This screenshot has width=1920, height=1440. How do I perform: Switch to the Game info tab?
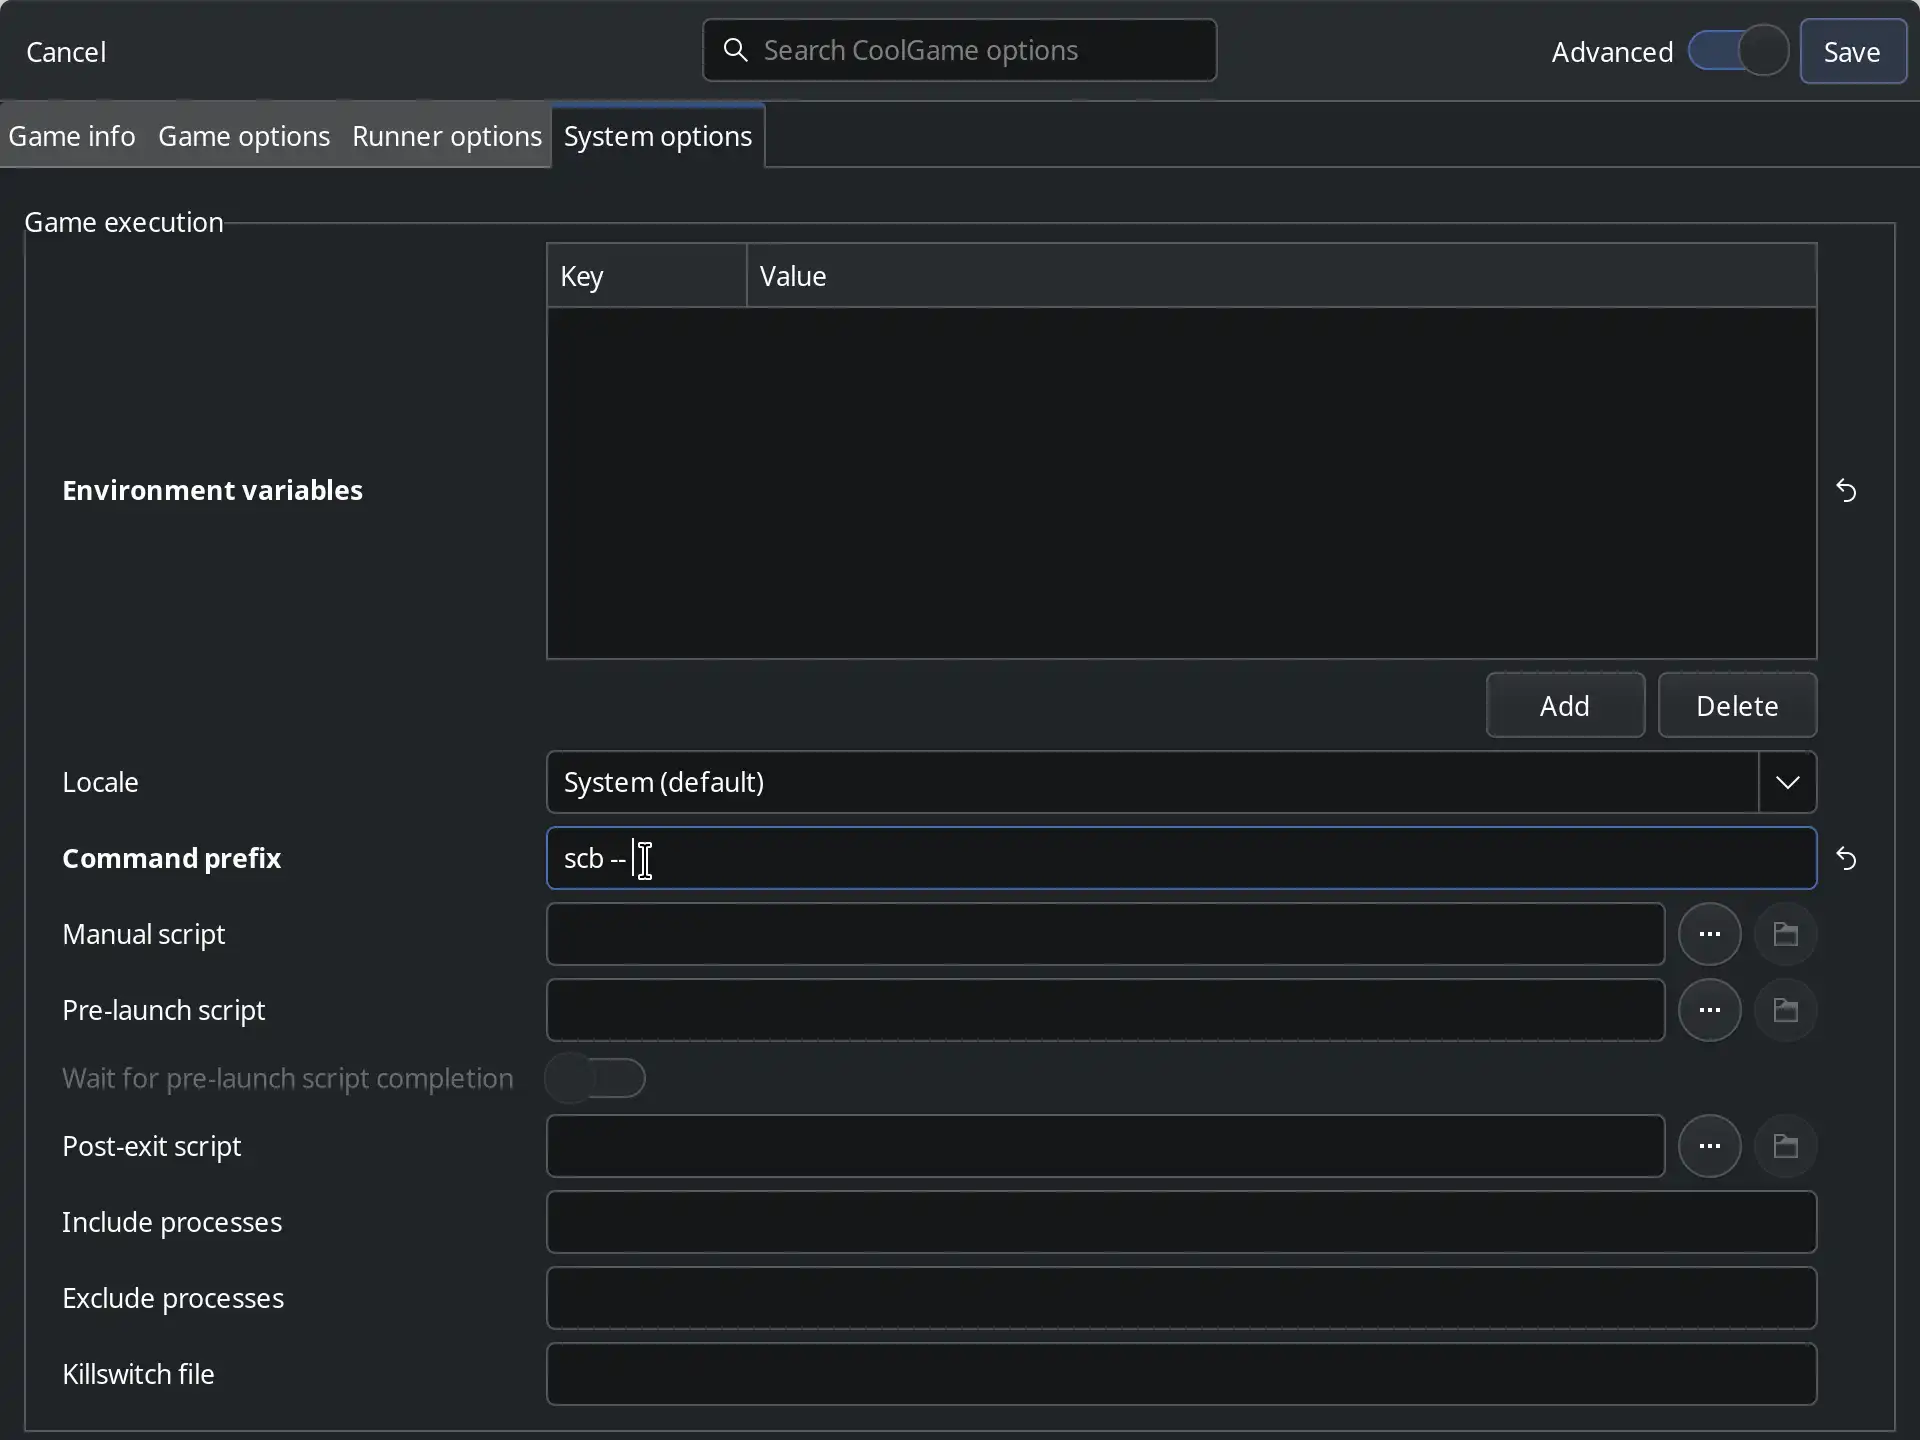pos(72,136)
